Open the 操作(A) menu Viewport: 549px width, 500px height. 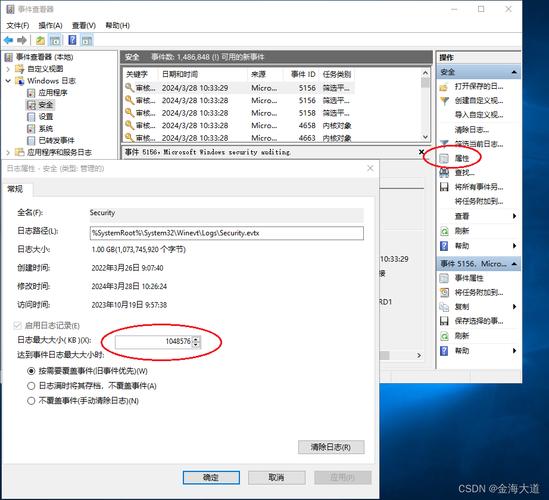(50, 25)
